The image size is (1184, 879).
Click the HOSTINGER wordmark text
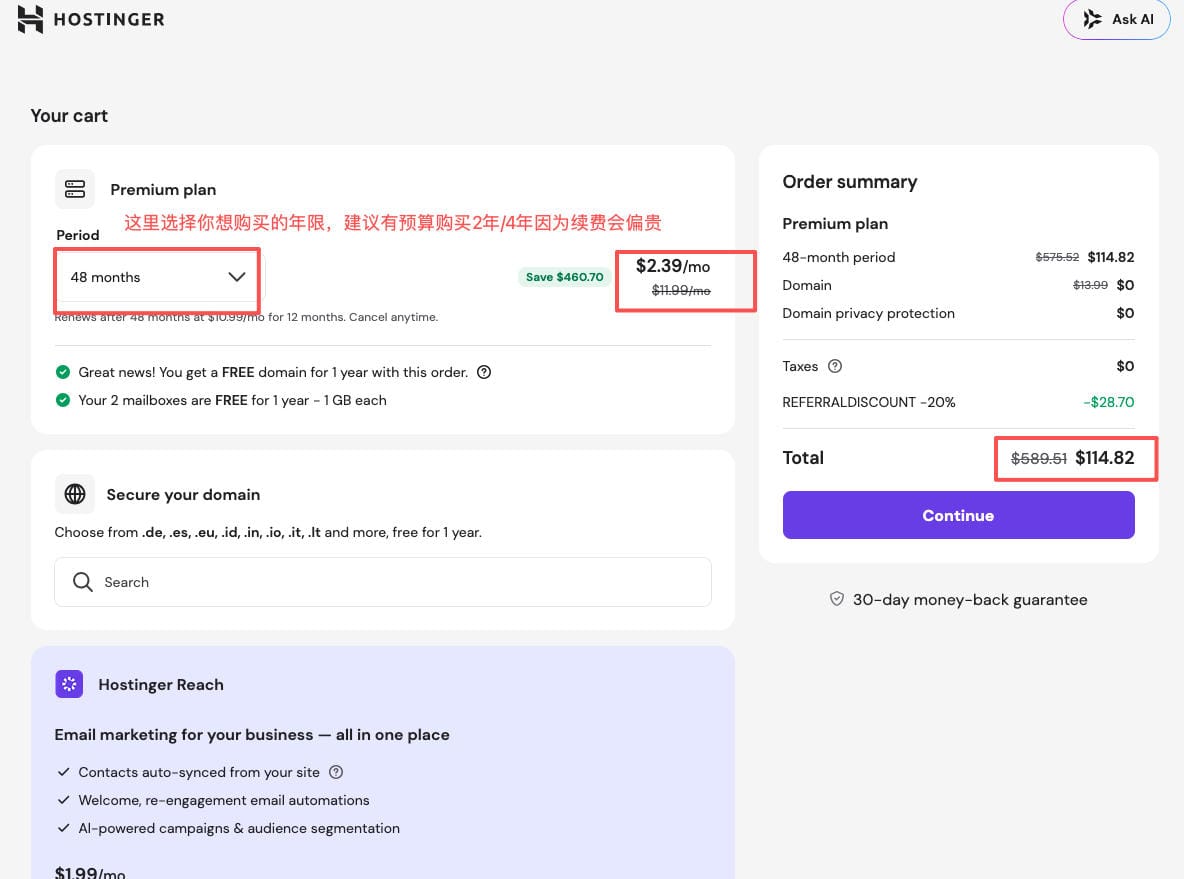point(109,20)
